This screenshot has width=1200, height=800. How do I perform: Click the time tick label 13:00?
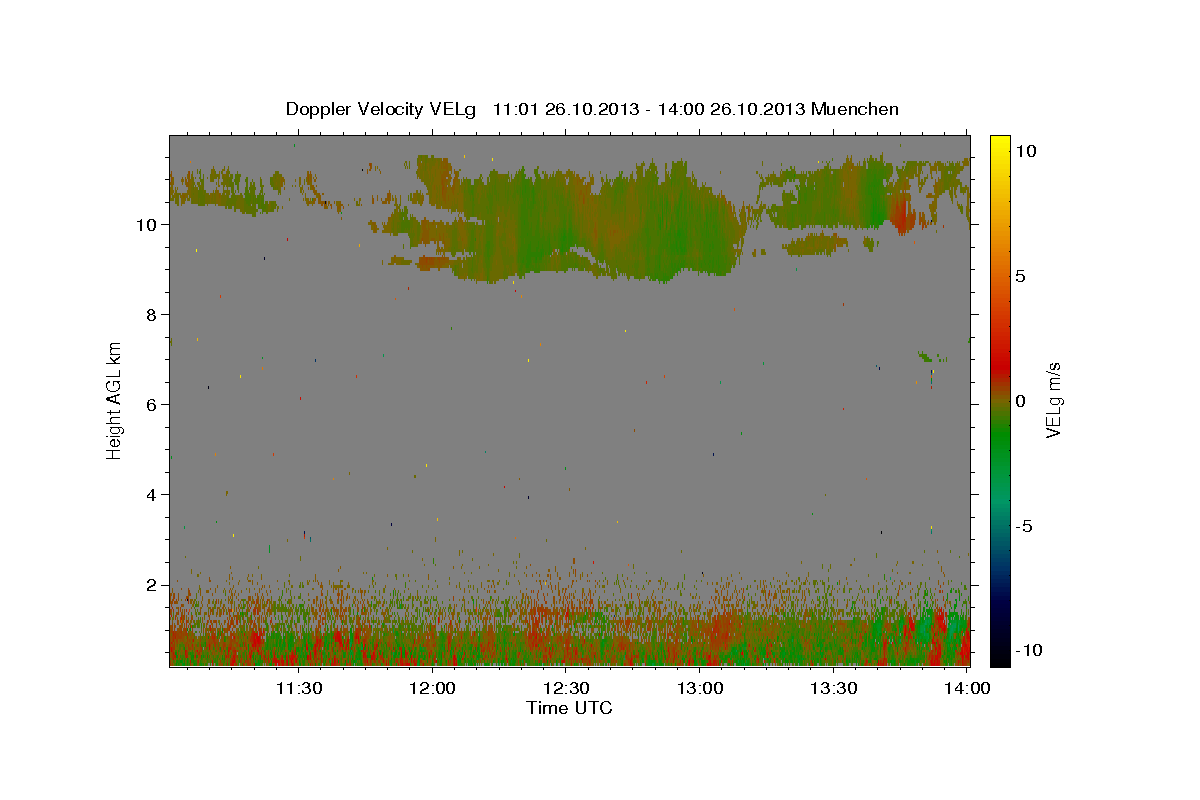700,688
